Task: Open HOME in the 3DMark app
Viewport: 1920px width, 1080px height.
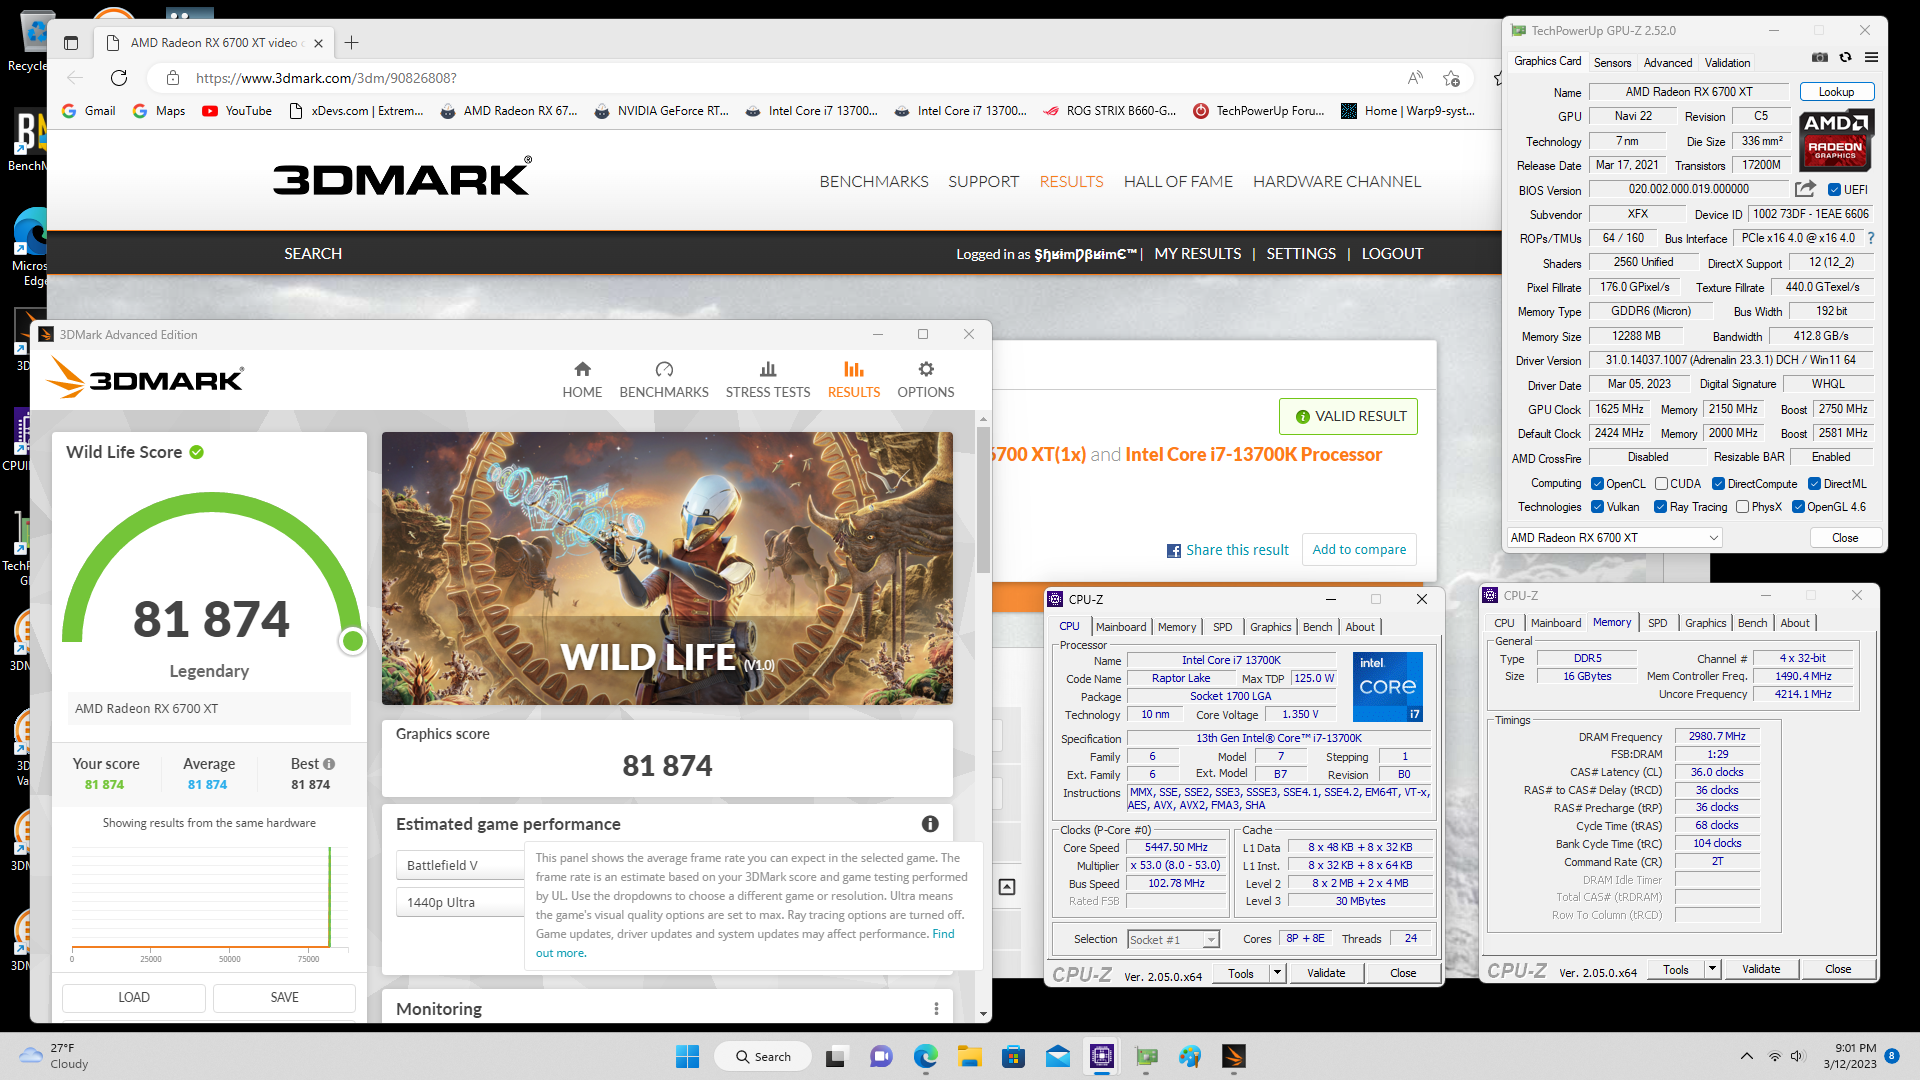Action: tap(582, 380)
